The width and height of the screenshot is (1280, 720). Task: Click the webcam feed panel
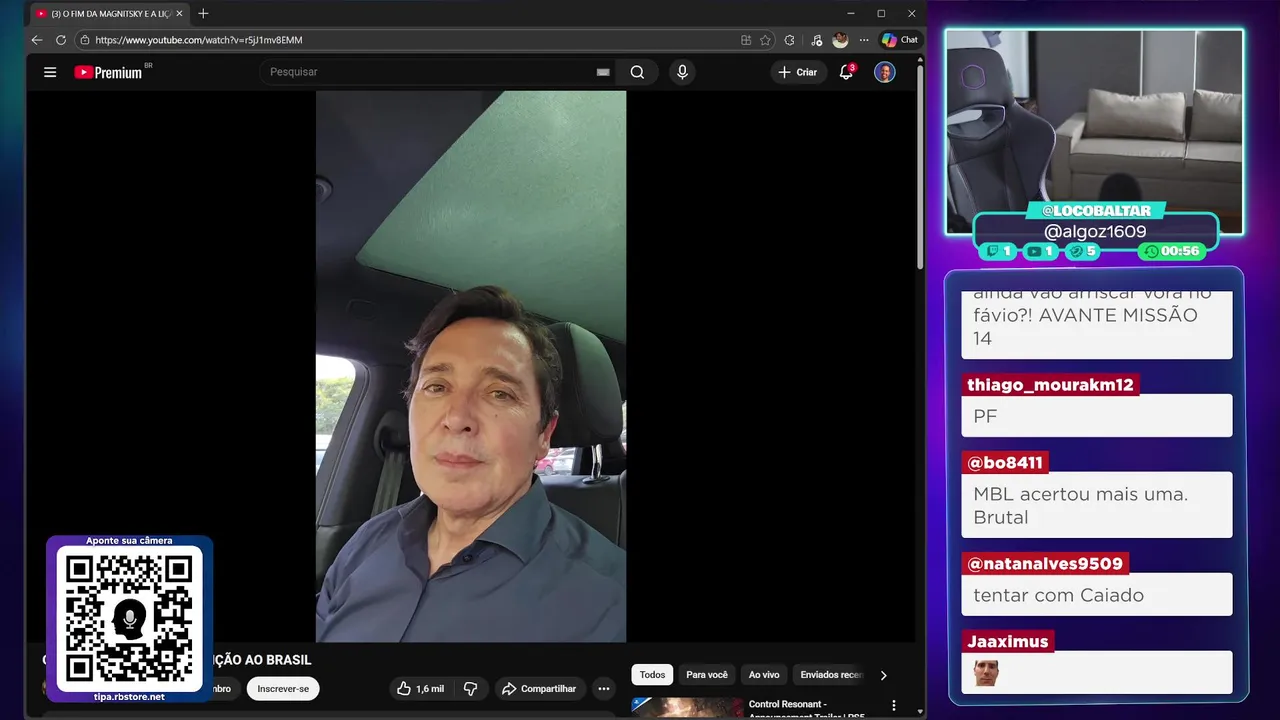click(x=1095, y=132)
